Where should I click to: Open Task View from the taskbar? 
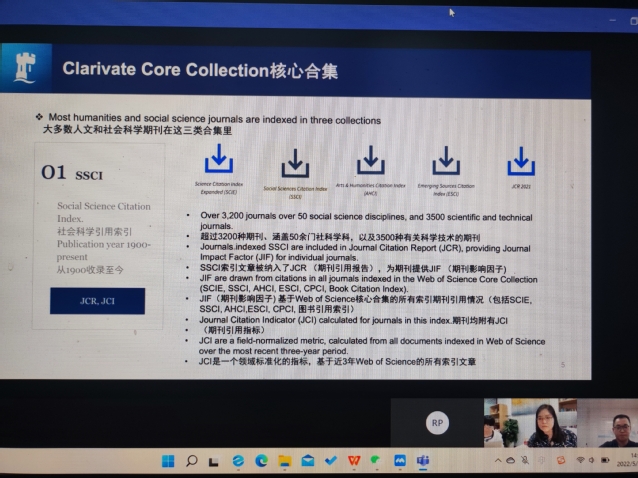click(x=214, y=462)
